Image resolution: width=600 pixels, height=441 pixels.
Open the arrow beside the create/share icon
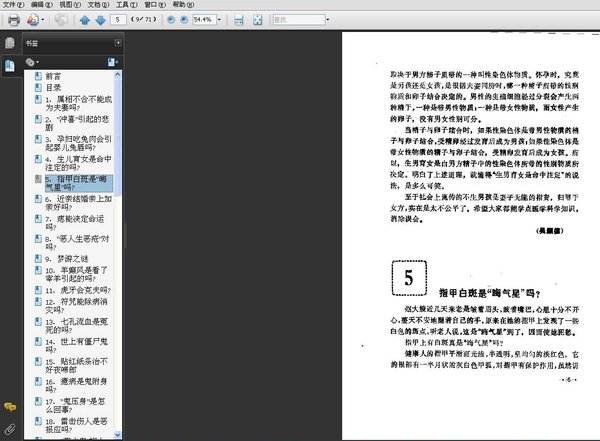pyautogui.click(x=42, y=20)
